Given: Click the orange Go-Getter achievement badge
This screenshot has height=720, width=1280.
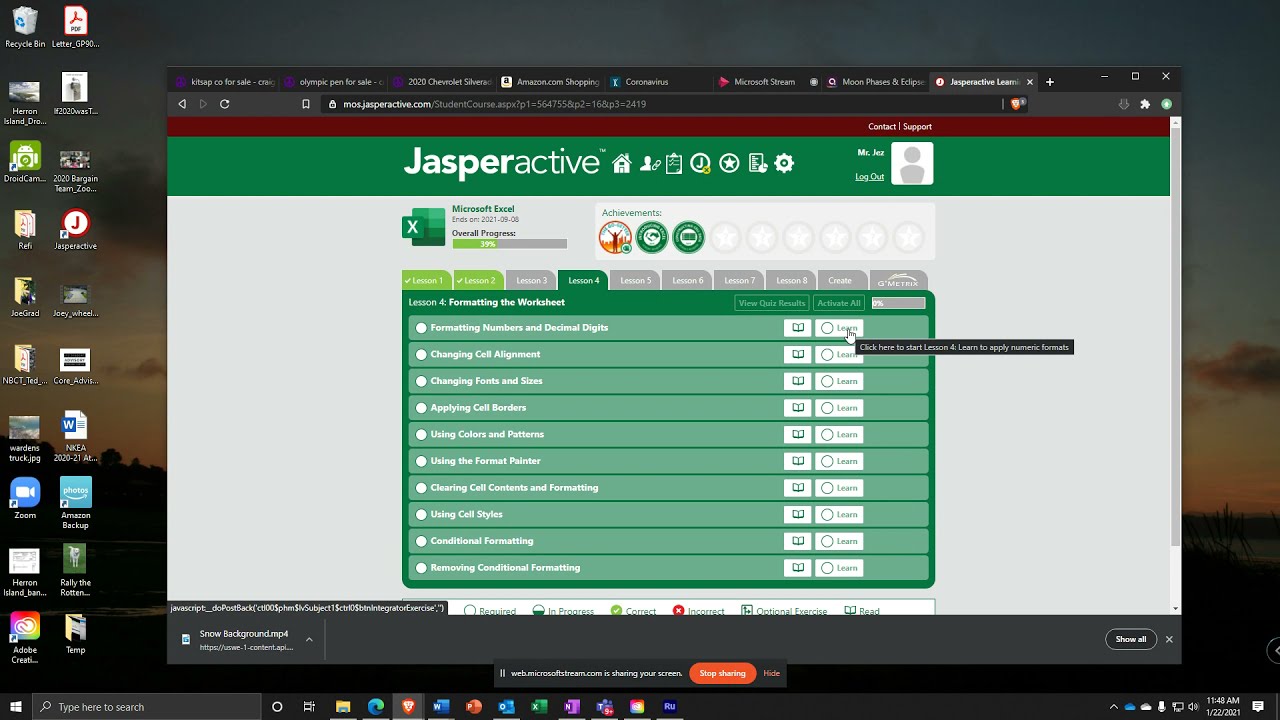Looking at the screenshot, I should tap(615, 237).
